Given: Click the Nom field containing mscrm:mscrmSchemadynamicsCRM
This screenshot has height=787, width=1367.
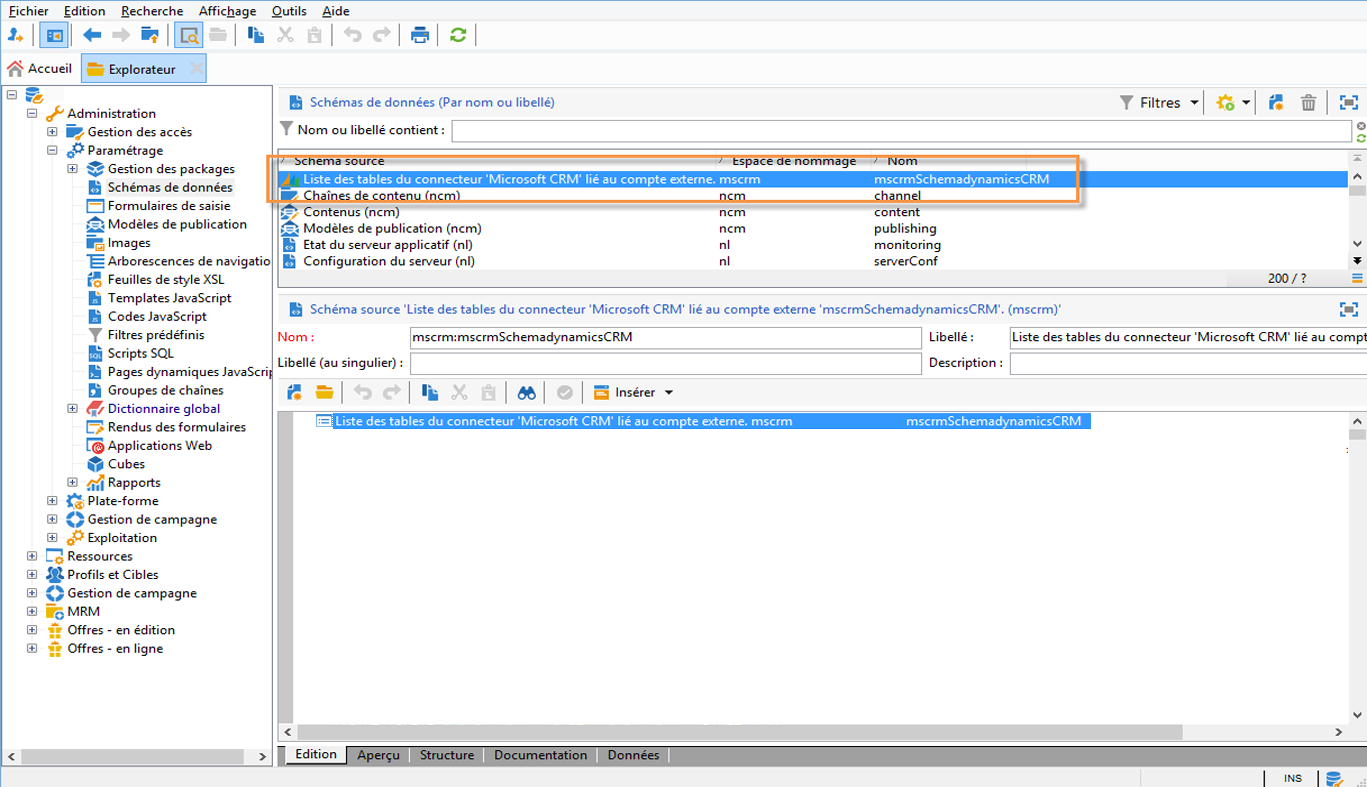Looking at the screenshot, I should [666, 337].
